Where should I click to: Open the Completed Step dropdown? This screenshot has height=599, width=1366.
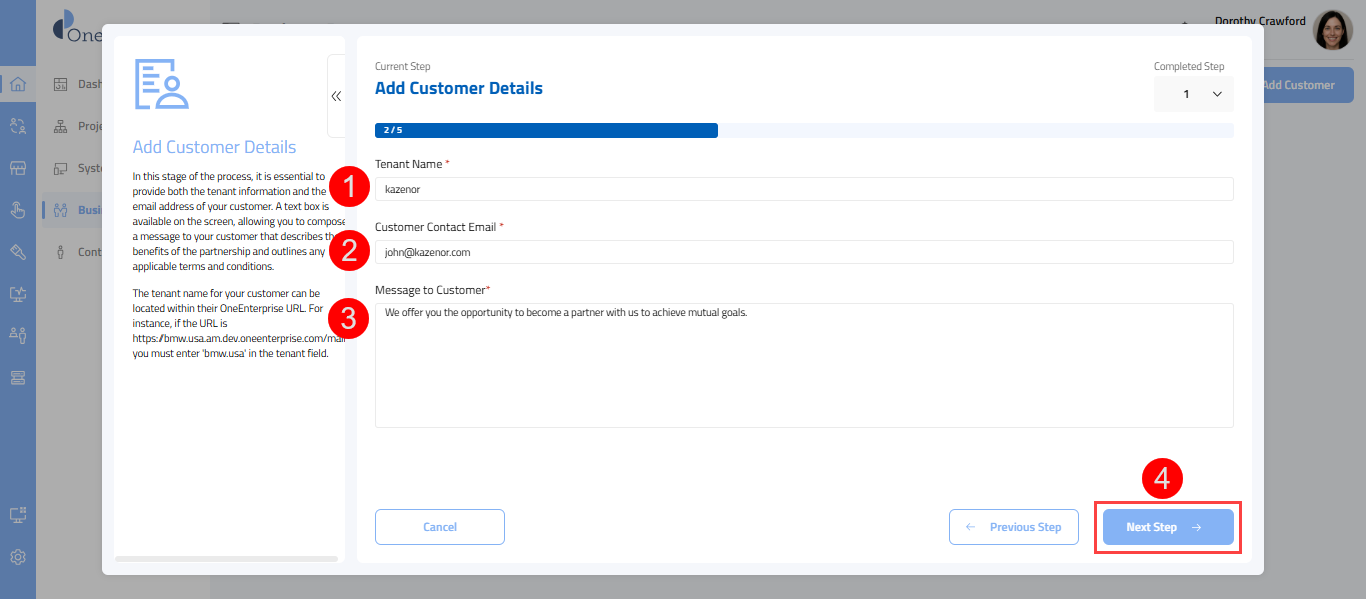click(x=1193, y=94)
